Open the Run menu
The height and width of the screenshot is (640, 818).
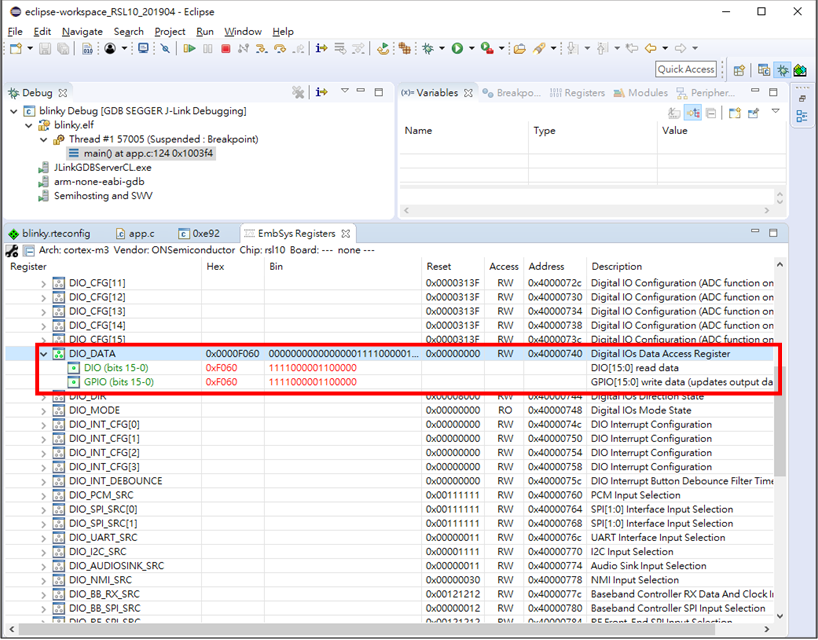coord(204,32)
